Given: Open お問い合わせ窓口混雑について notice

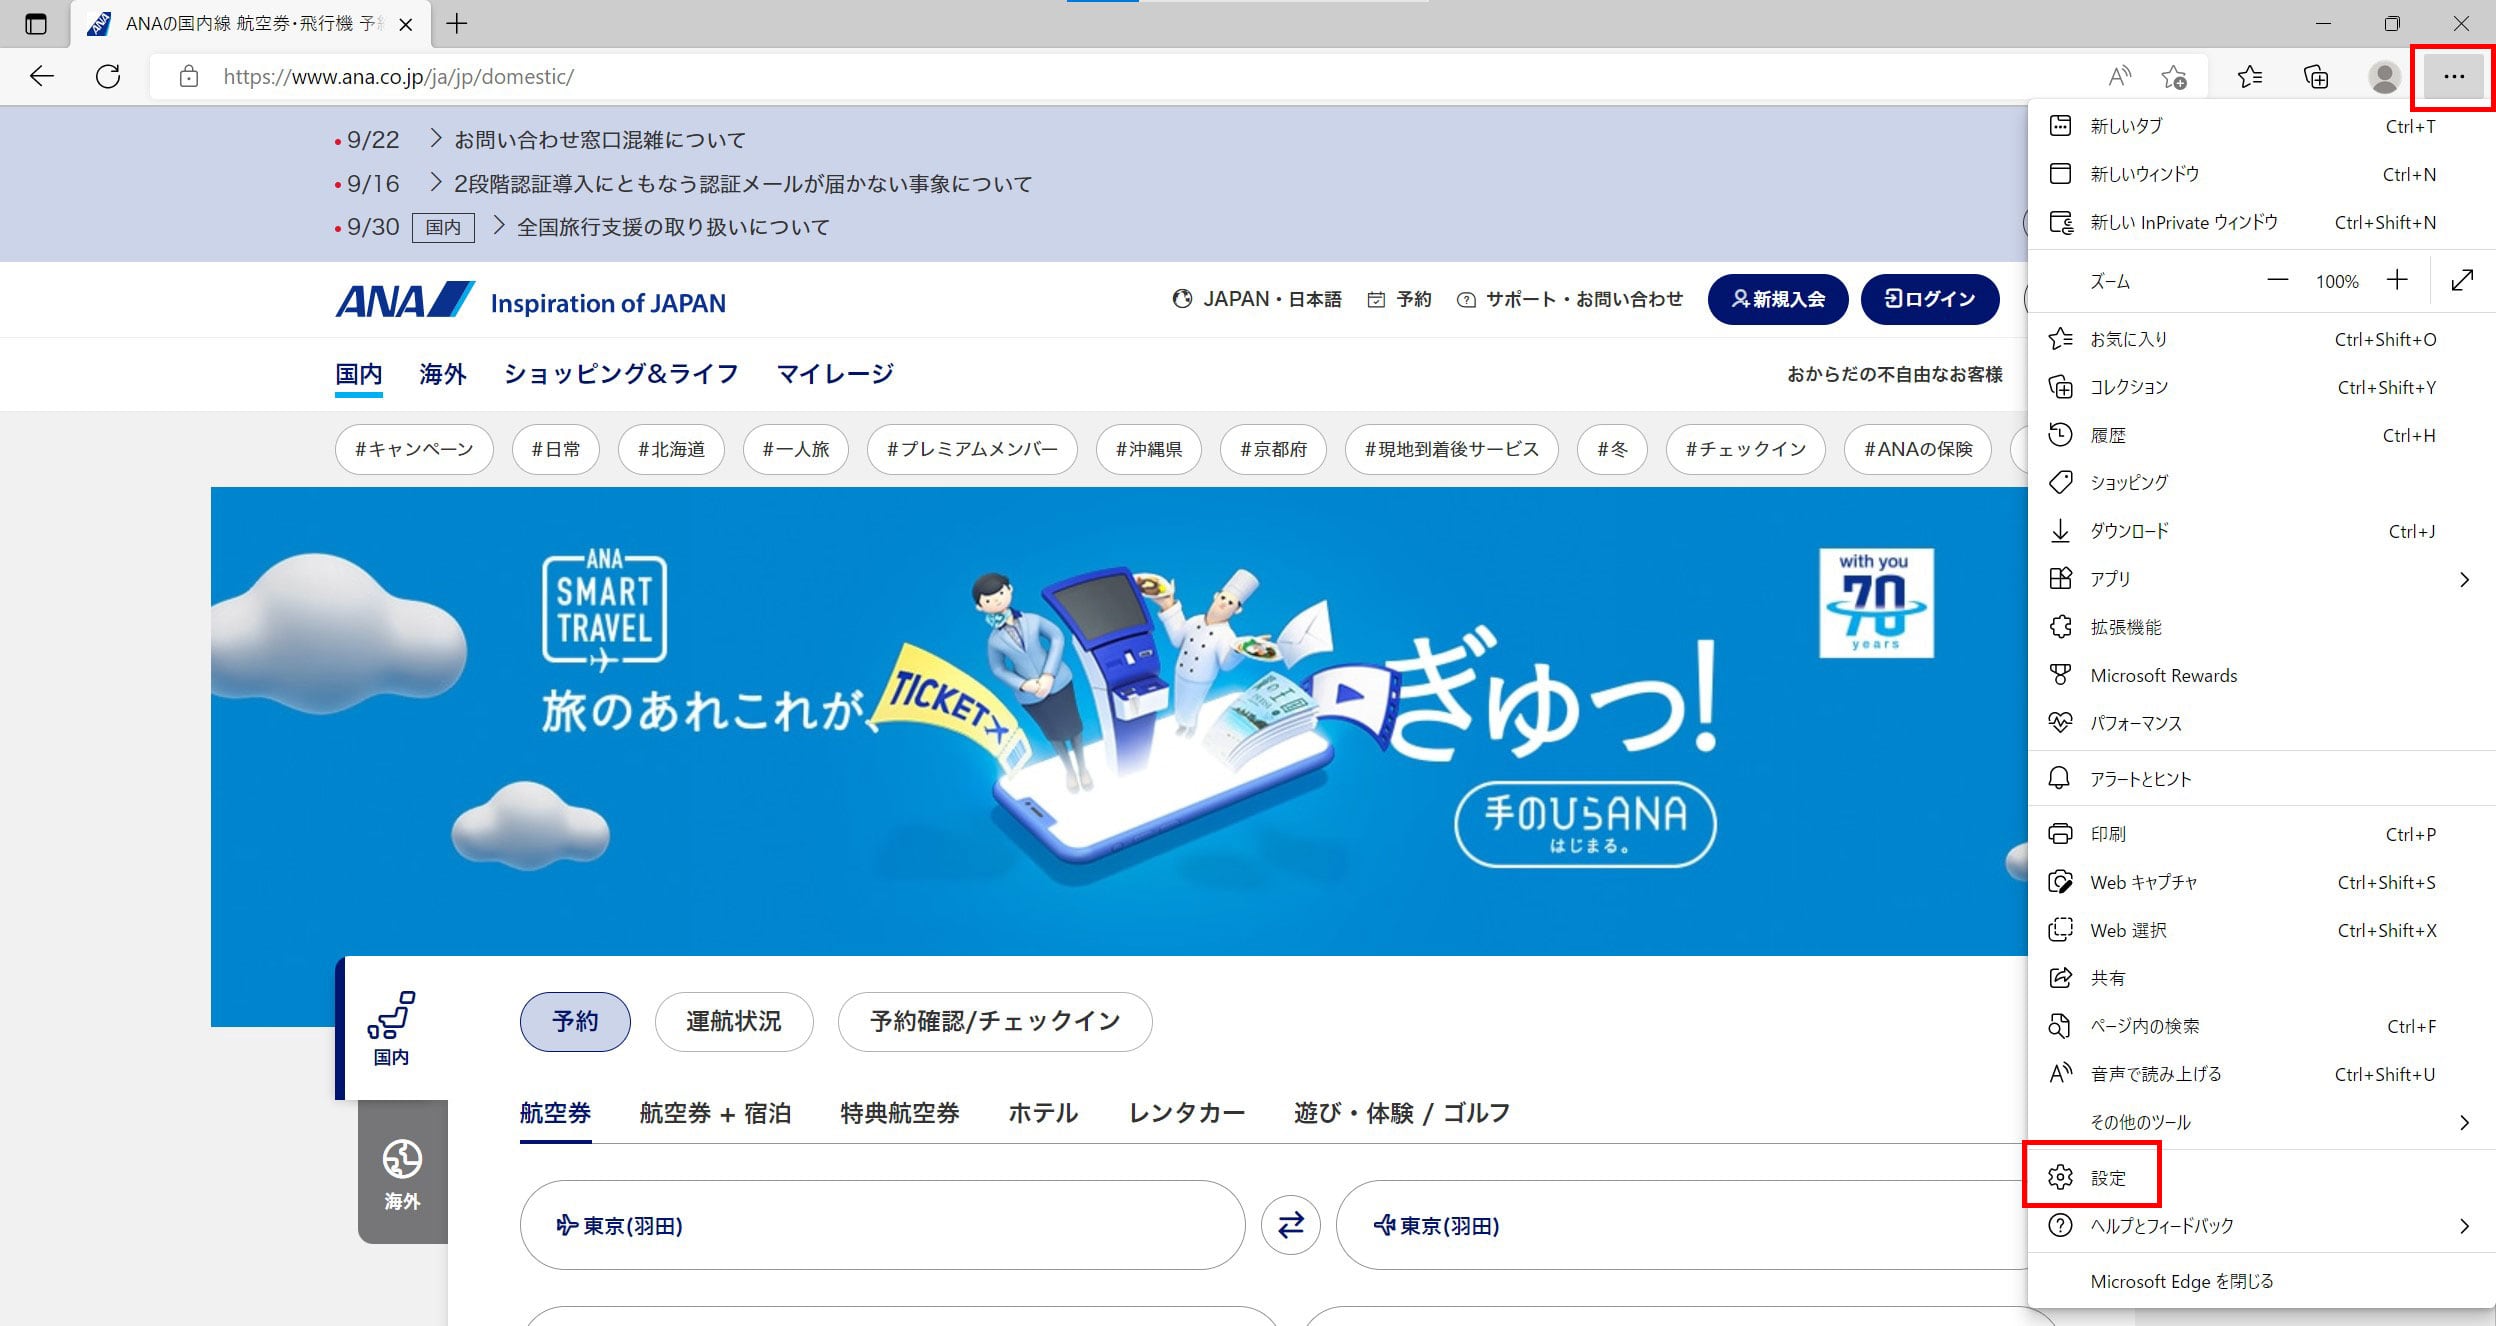Looking at the screenshot, I should coord(600,140).
